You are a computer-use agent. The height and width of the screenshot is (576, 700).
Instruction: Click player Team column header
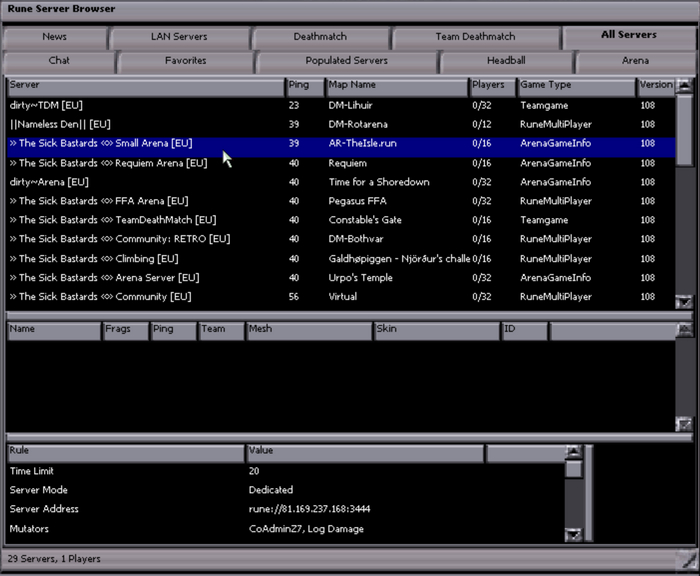pyautogui.click(x=221, y=331)
